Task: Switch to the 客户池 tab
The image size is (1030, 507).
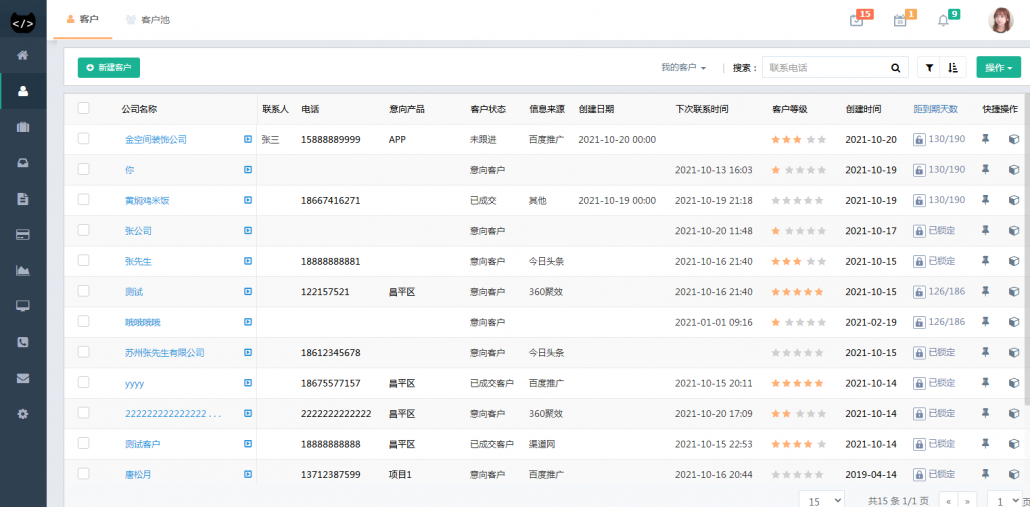Action: pos(148,20)
